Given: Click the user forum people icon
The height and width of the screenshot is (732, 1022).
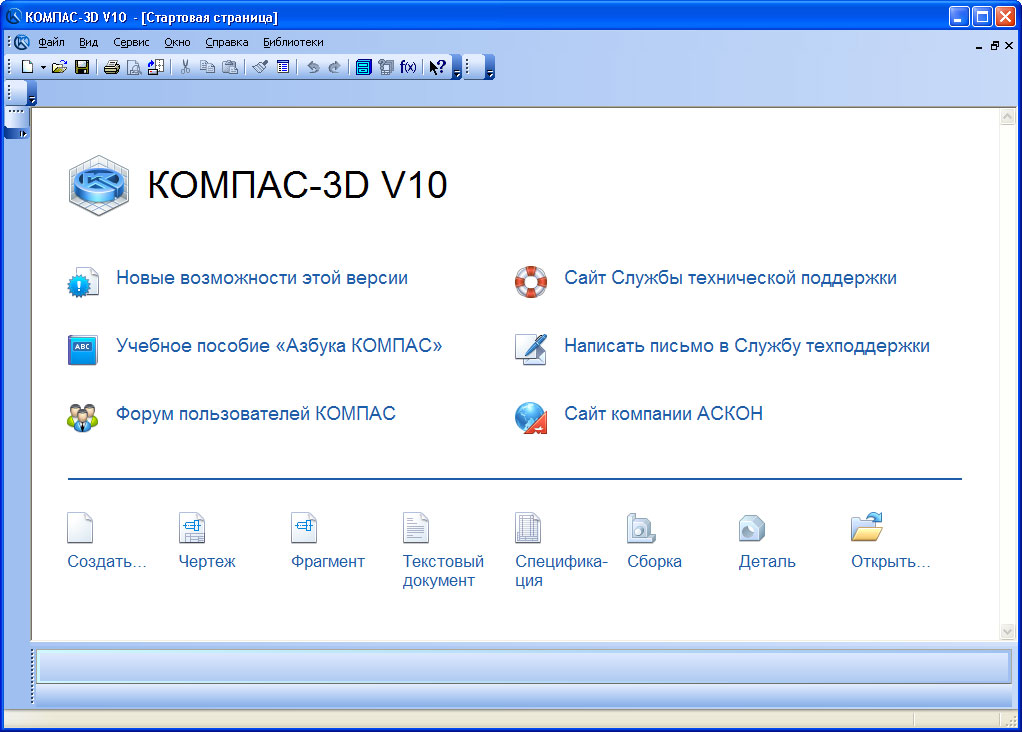Looking at the screenshot, I should 83,418.
